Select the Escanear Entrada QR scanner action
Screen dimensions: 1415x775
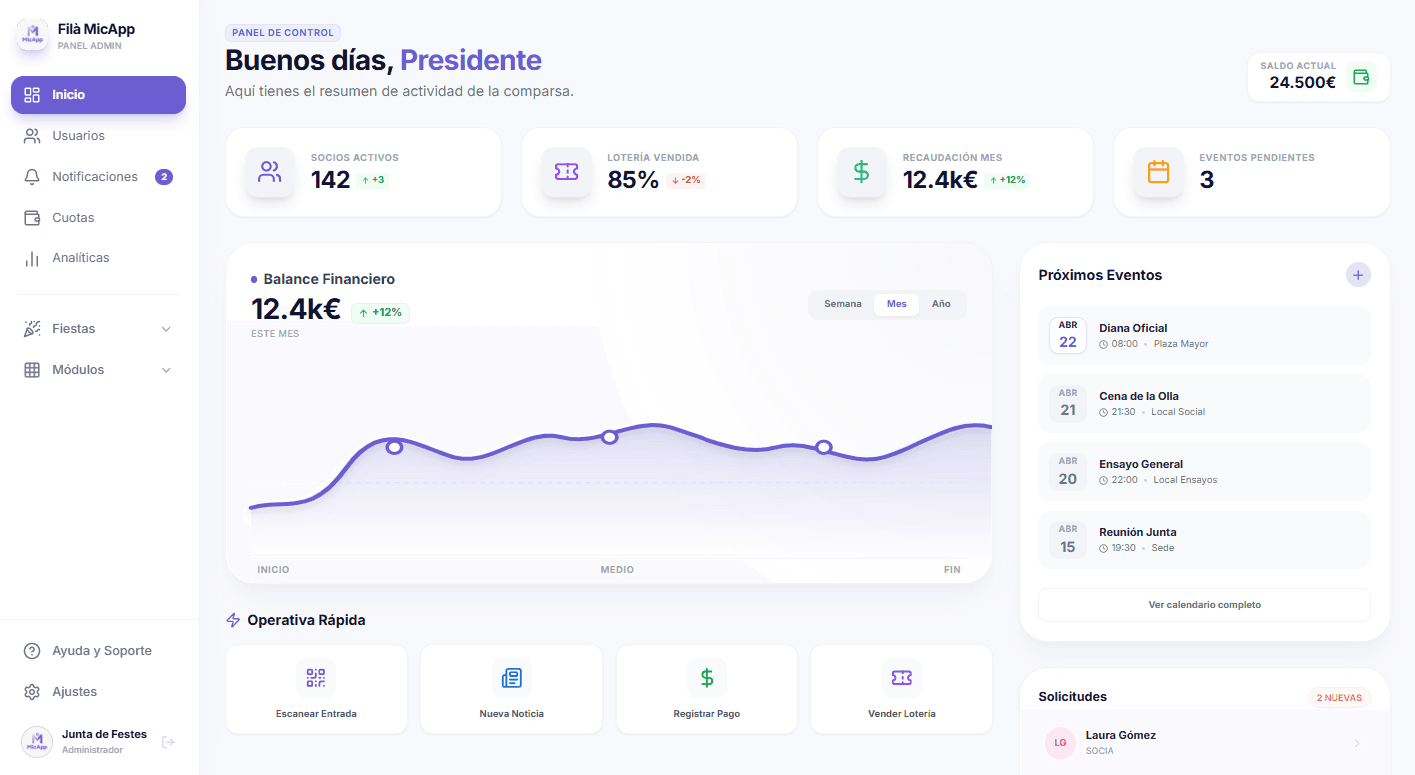click(x=316, y=689)
